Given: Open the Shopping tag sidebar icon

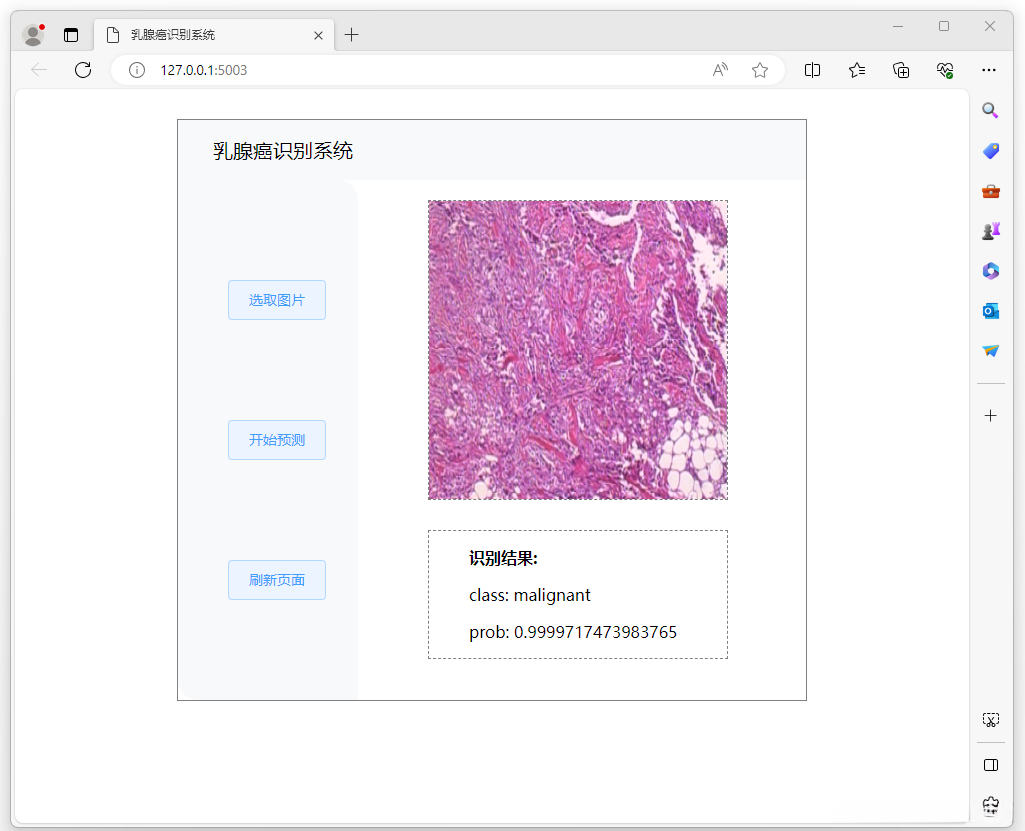Looking at the screenshot, I should pyautogui.click(x=990, y=151).
